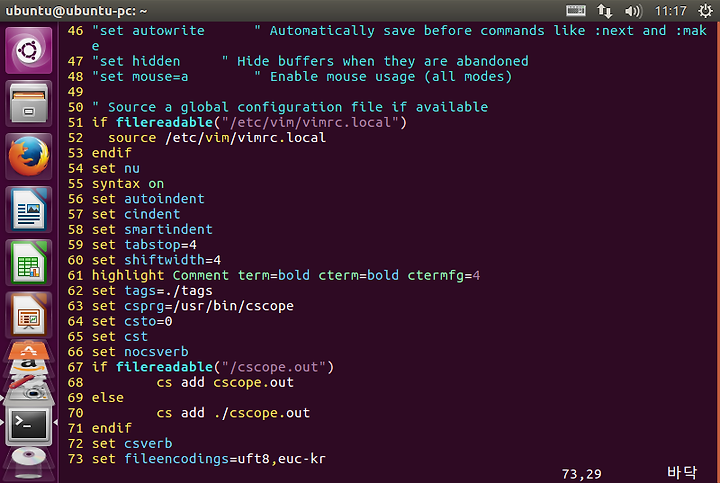Click 'set cst' on line 65

pyautogui.click(x=120, y=337)
